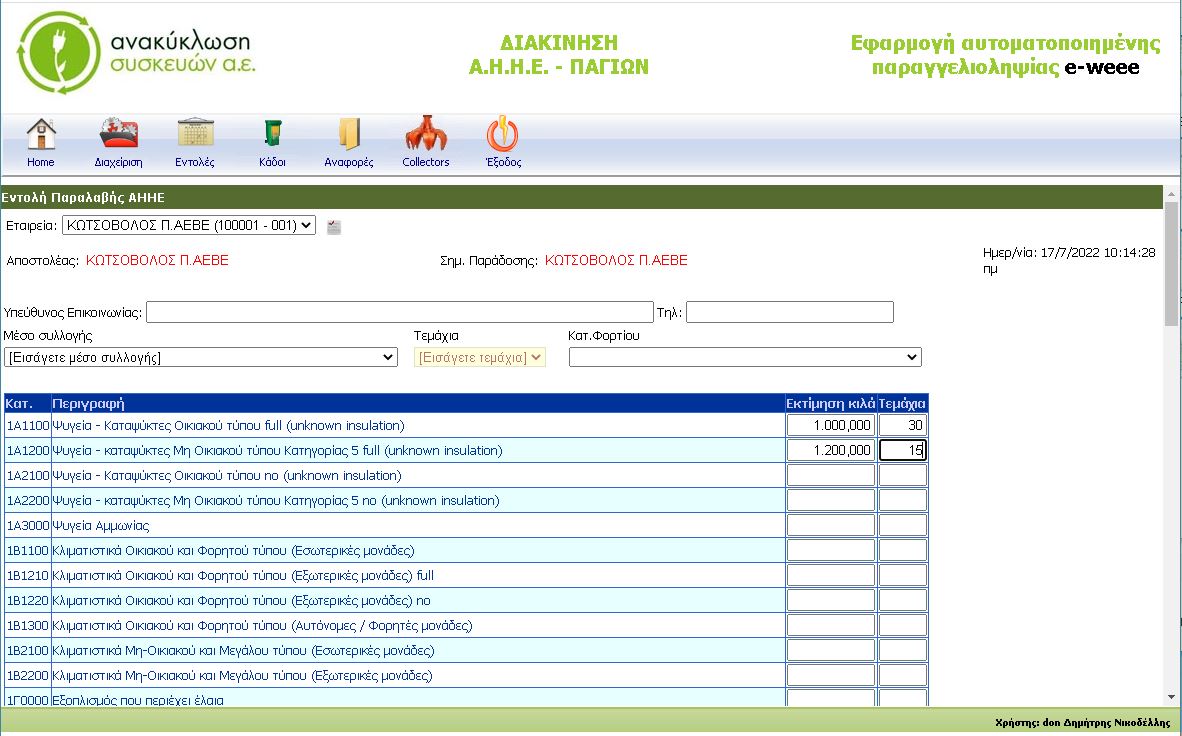Open the Τεμάχια dropdown
Screen dimensions: 1182x736
pyautogui.click(x=479, y=357)
